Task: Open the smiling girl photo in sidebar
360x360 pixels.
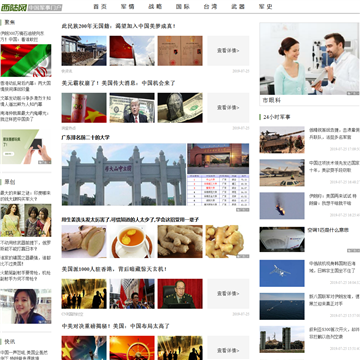Action: (26, 306)
